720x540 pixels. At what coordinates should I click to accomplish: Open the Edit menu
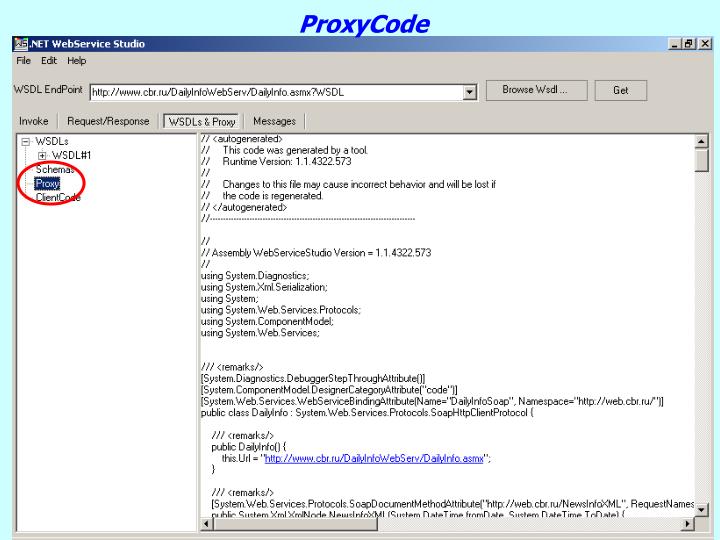(x=49, y=61)
